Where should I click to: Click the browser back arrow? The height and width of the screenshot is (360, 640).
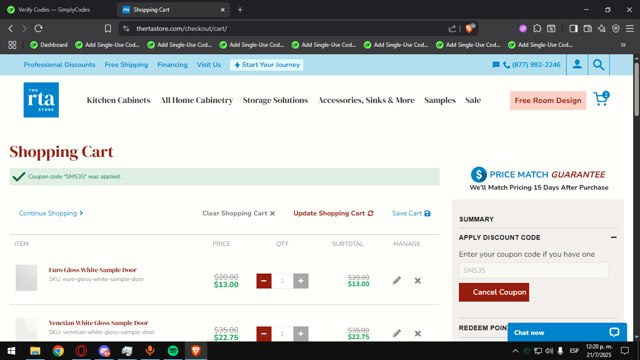point(11,29)
